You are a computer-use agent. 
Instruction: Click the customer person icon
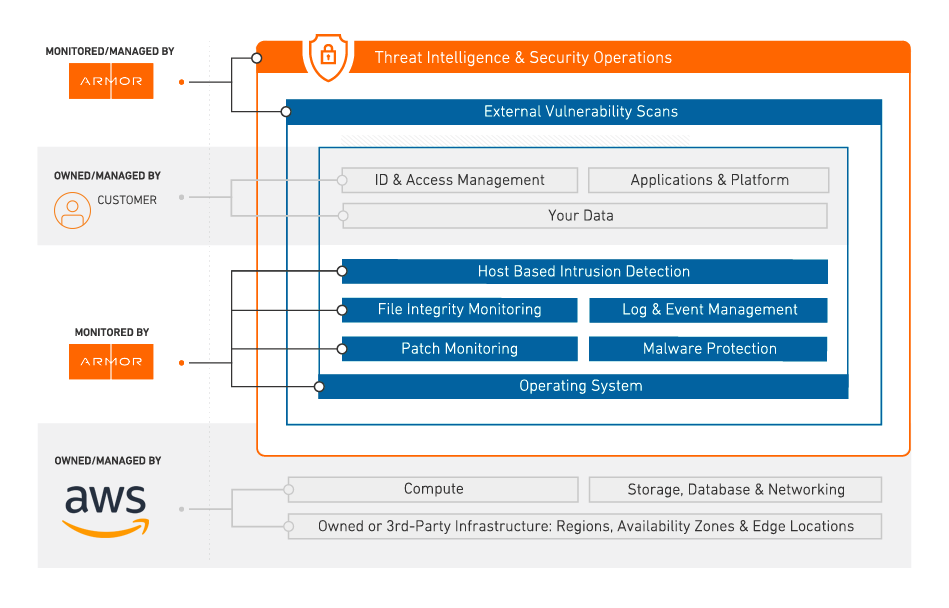click(72, 210)
